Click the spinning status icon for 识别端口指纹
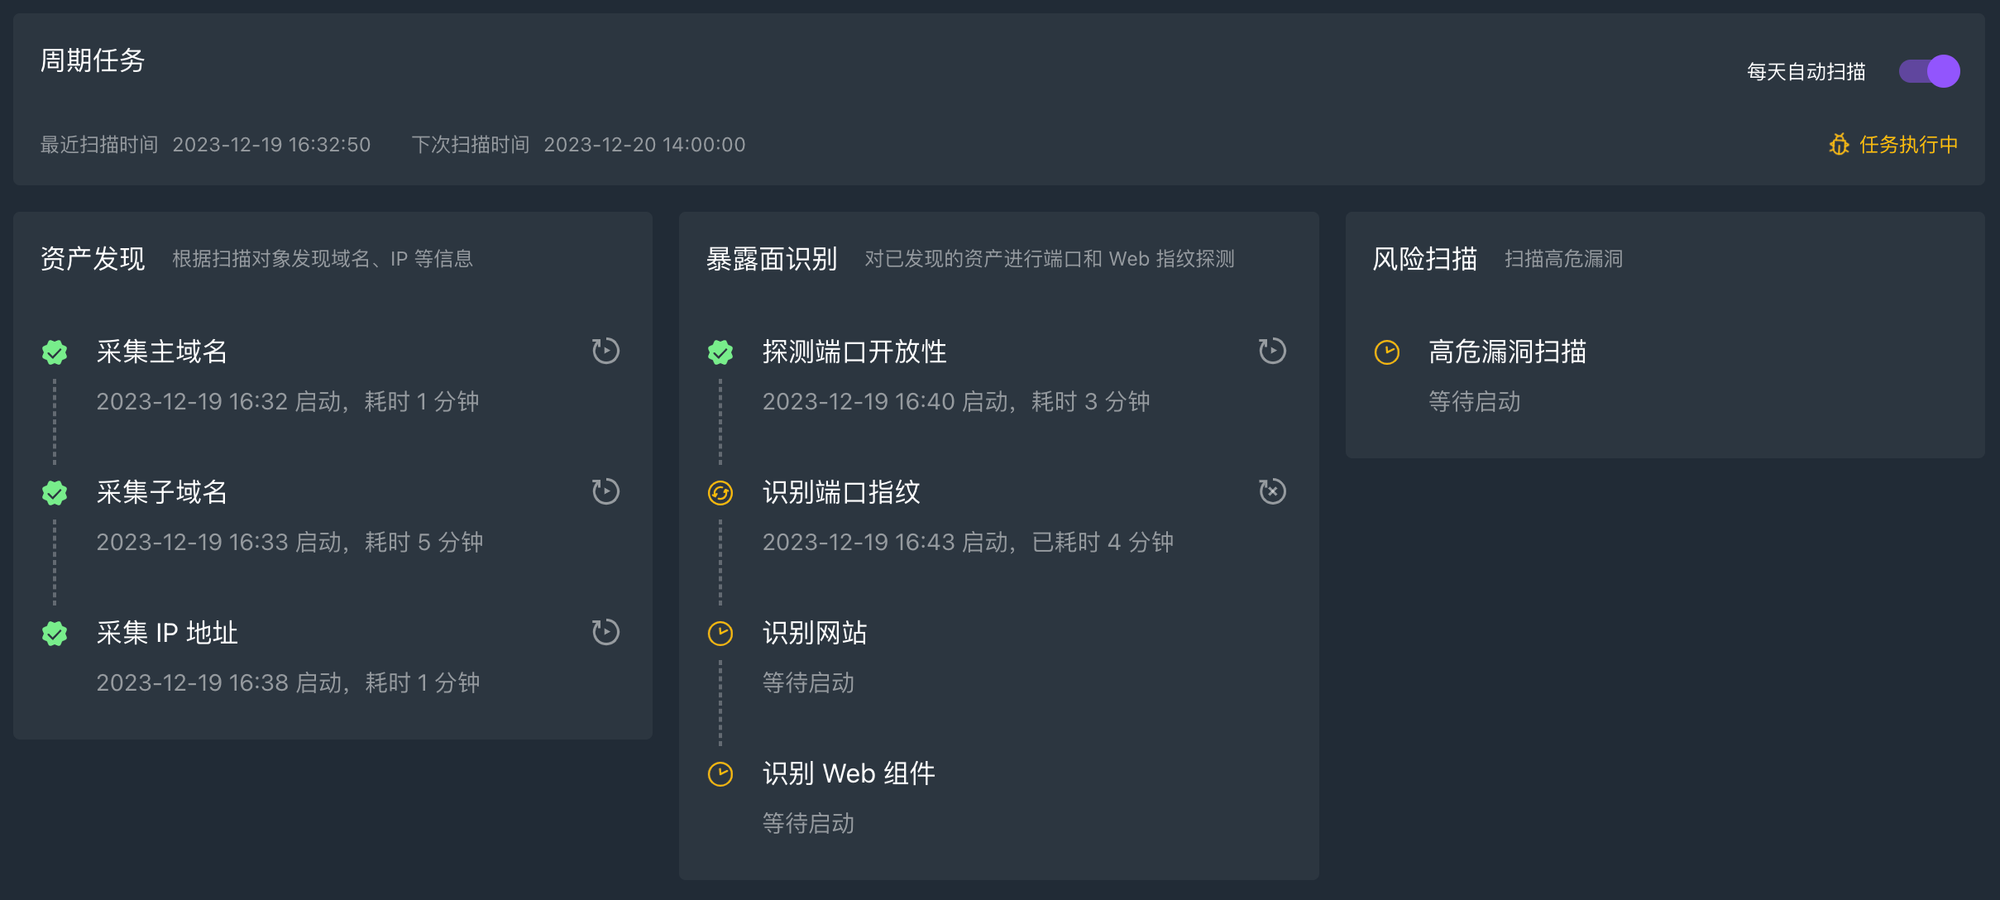Screen dimensions: 2000x900 click(720, 493)
